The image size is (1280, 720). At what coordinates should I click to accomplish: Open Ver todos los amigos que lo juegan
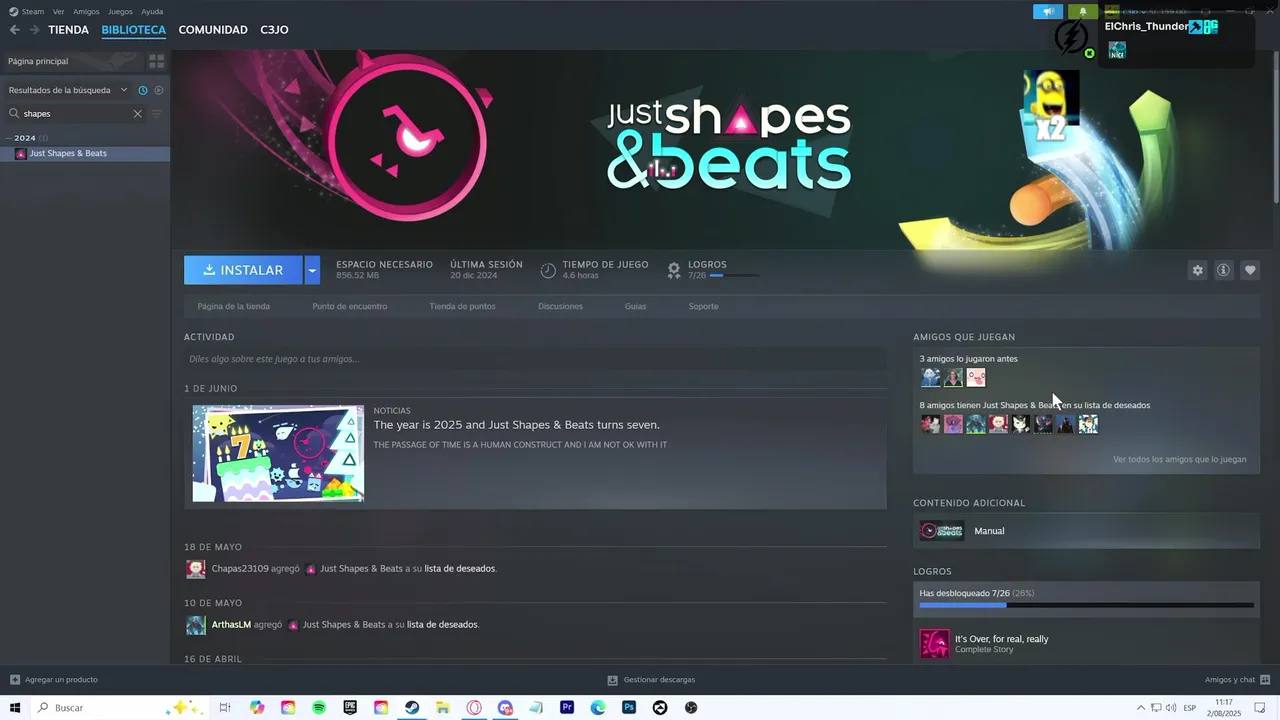[1179, 460]
